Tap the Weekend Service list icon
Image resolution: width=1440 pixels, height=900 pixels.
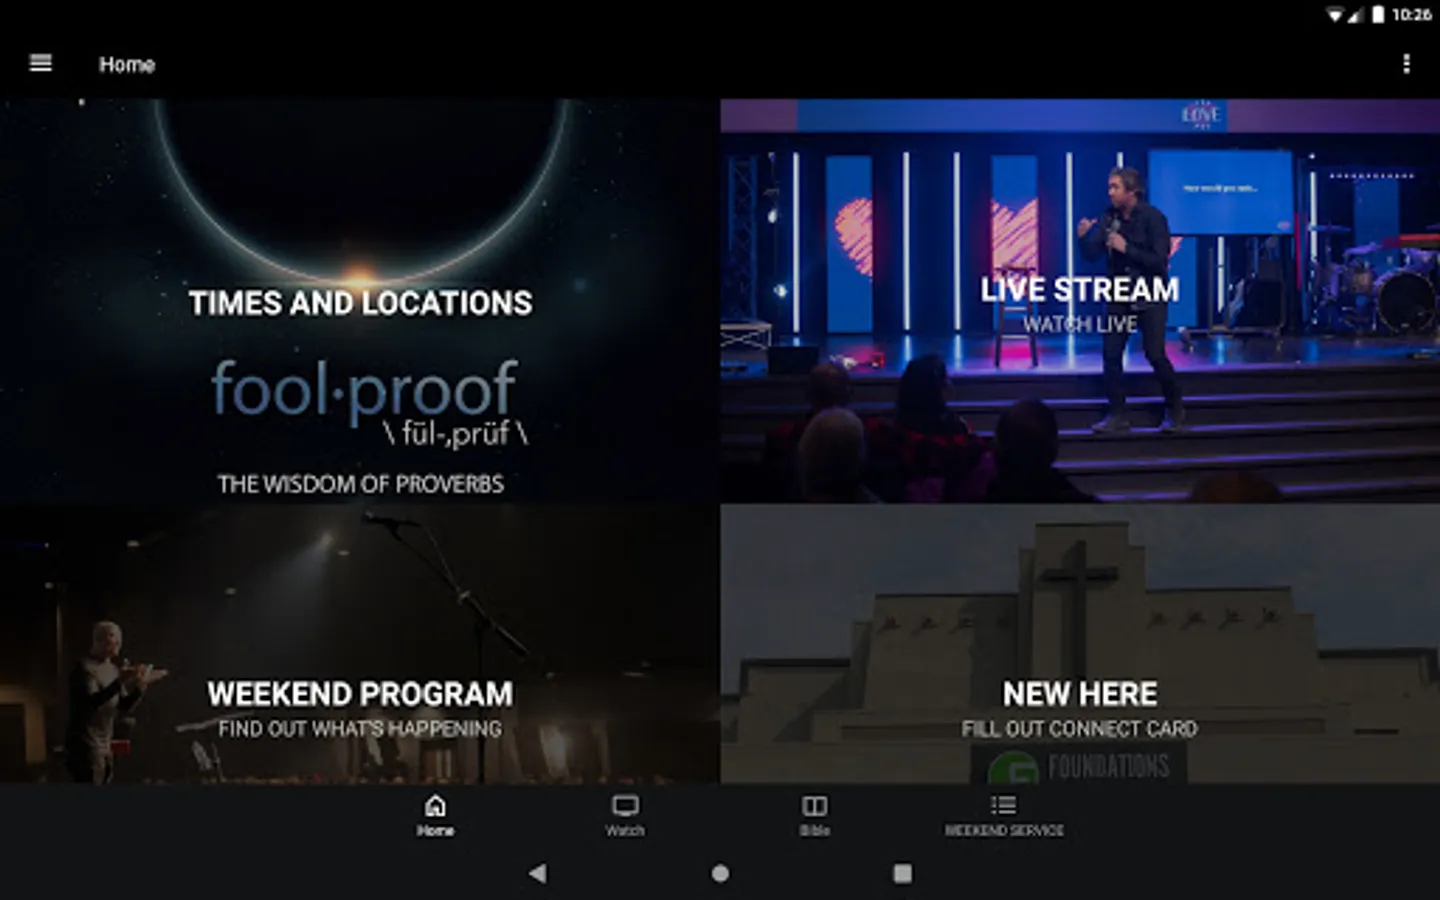1003,805
